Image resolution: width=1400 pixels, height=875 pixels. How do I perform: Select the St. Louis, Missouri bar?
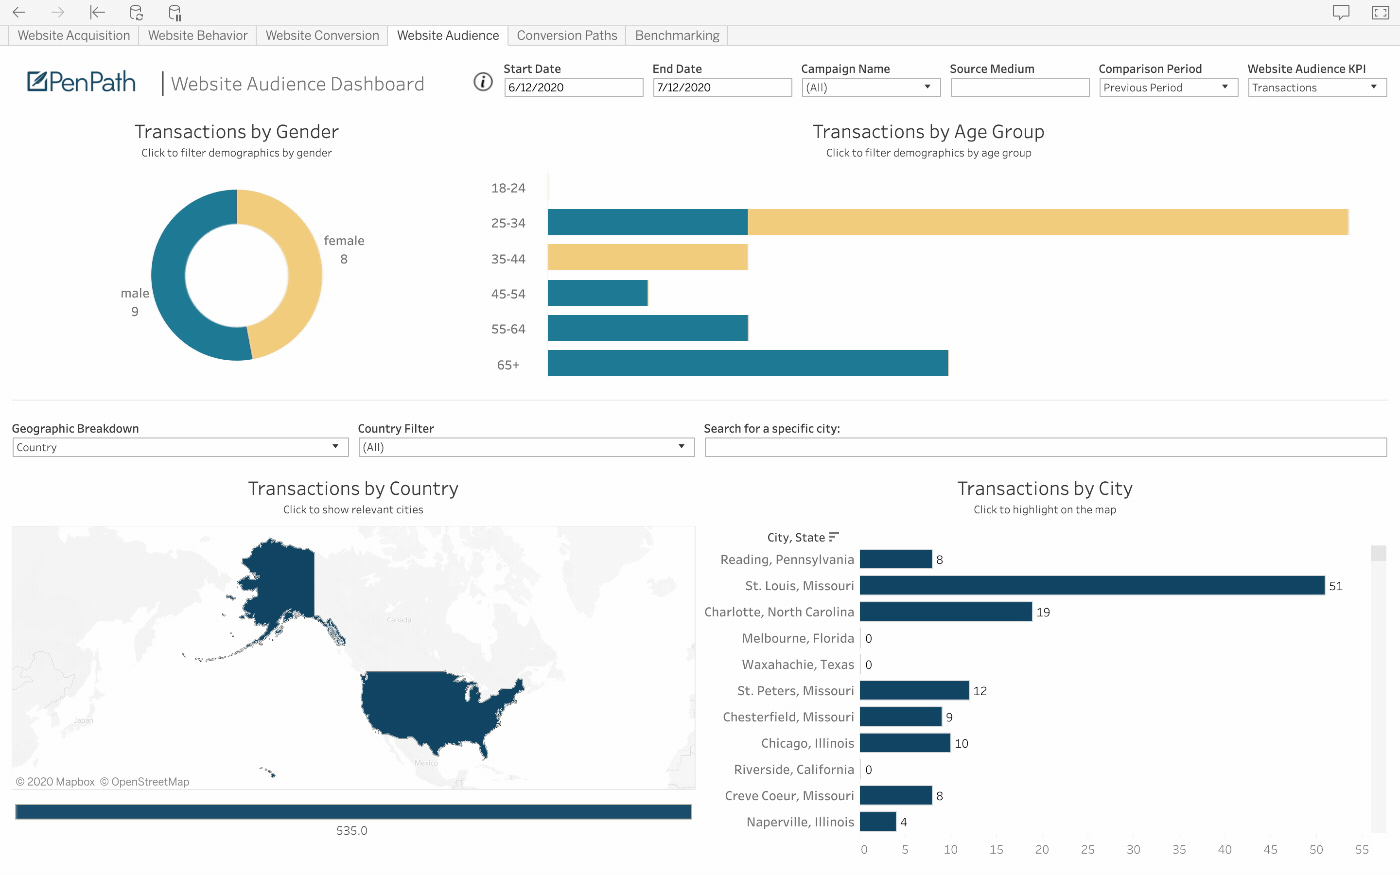pos(1090,585)
